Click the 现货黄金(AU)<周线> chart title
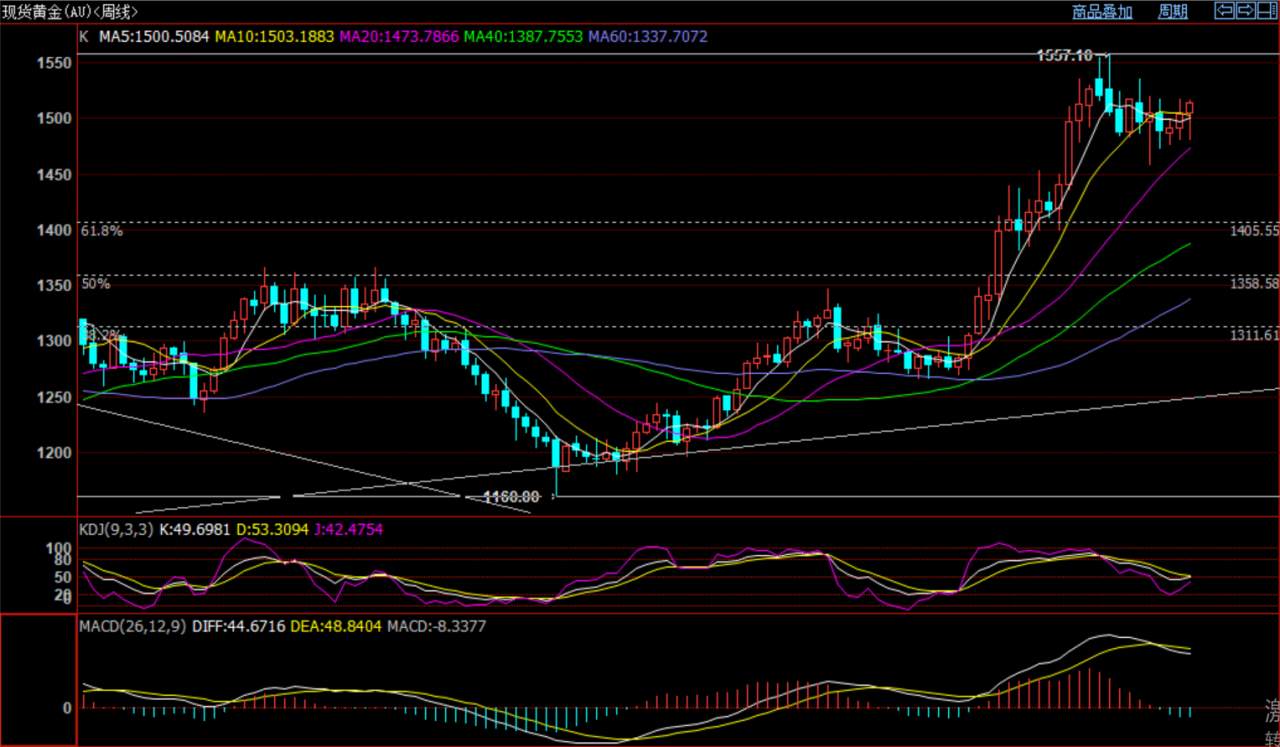The image size is (1280, 747). pos(70,12)
